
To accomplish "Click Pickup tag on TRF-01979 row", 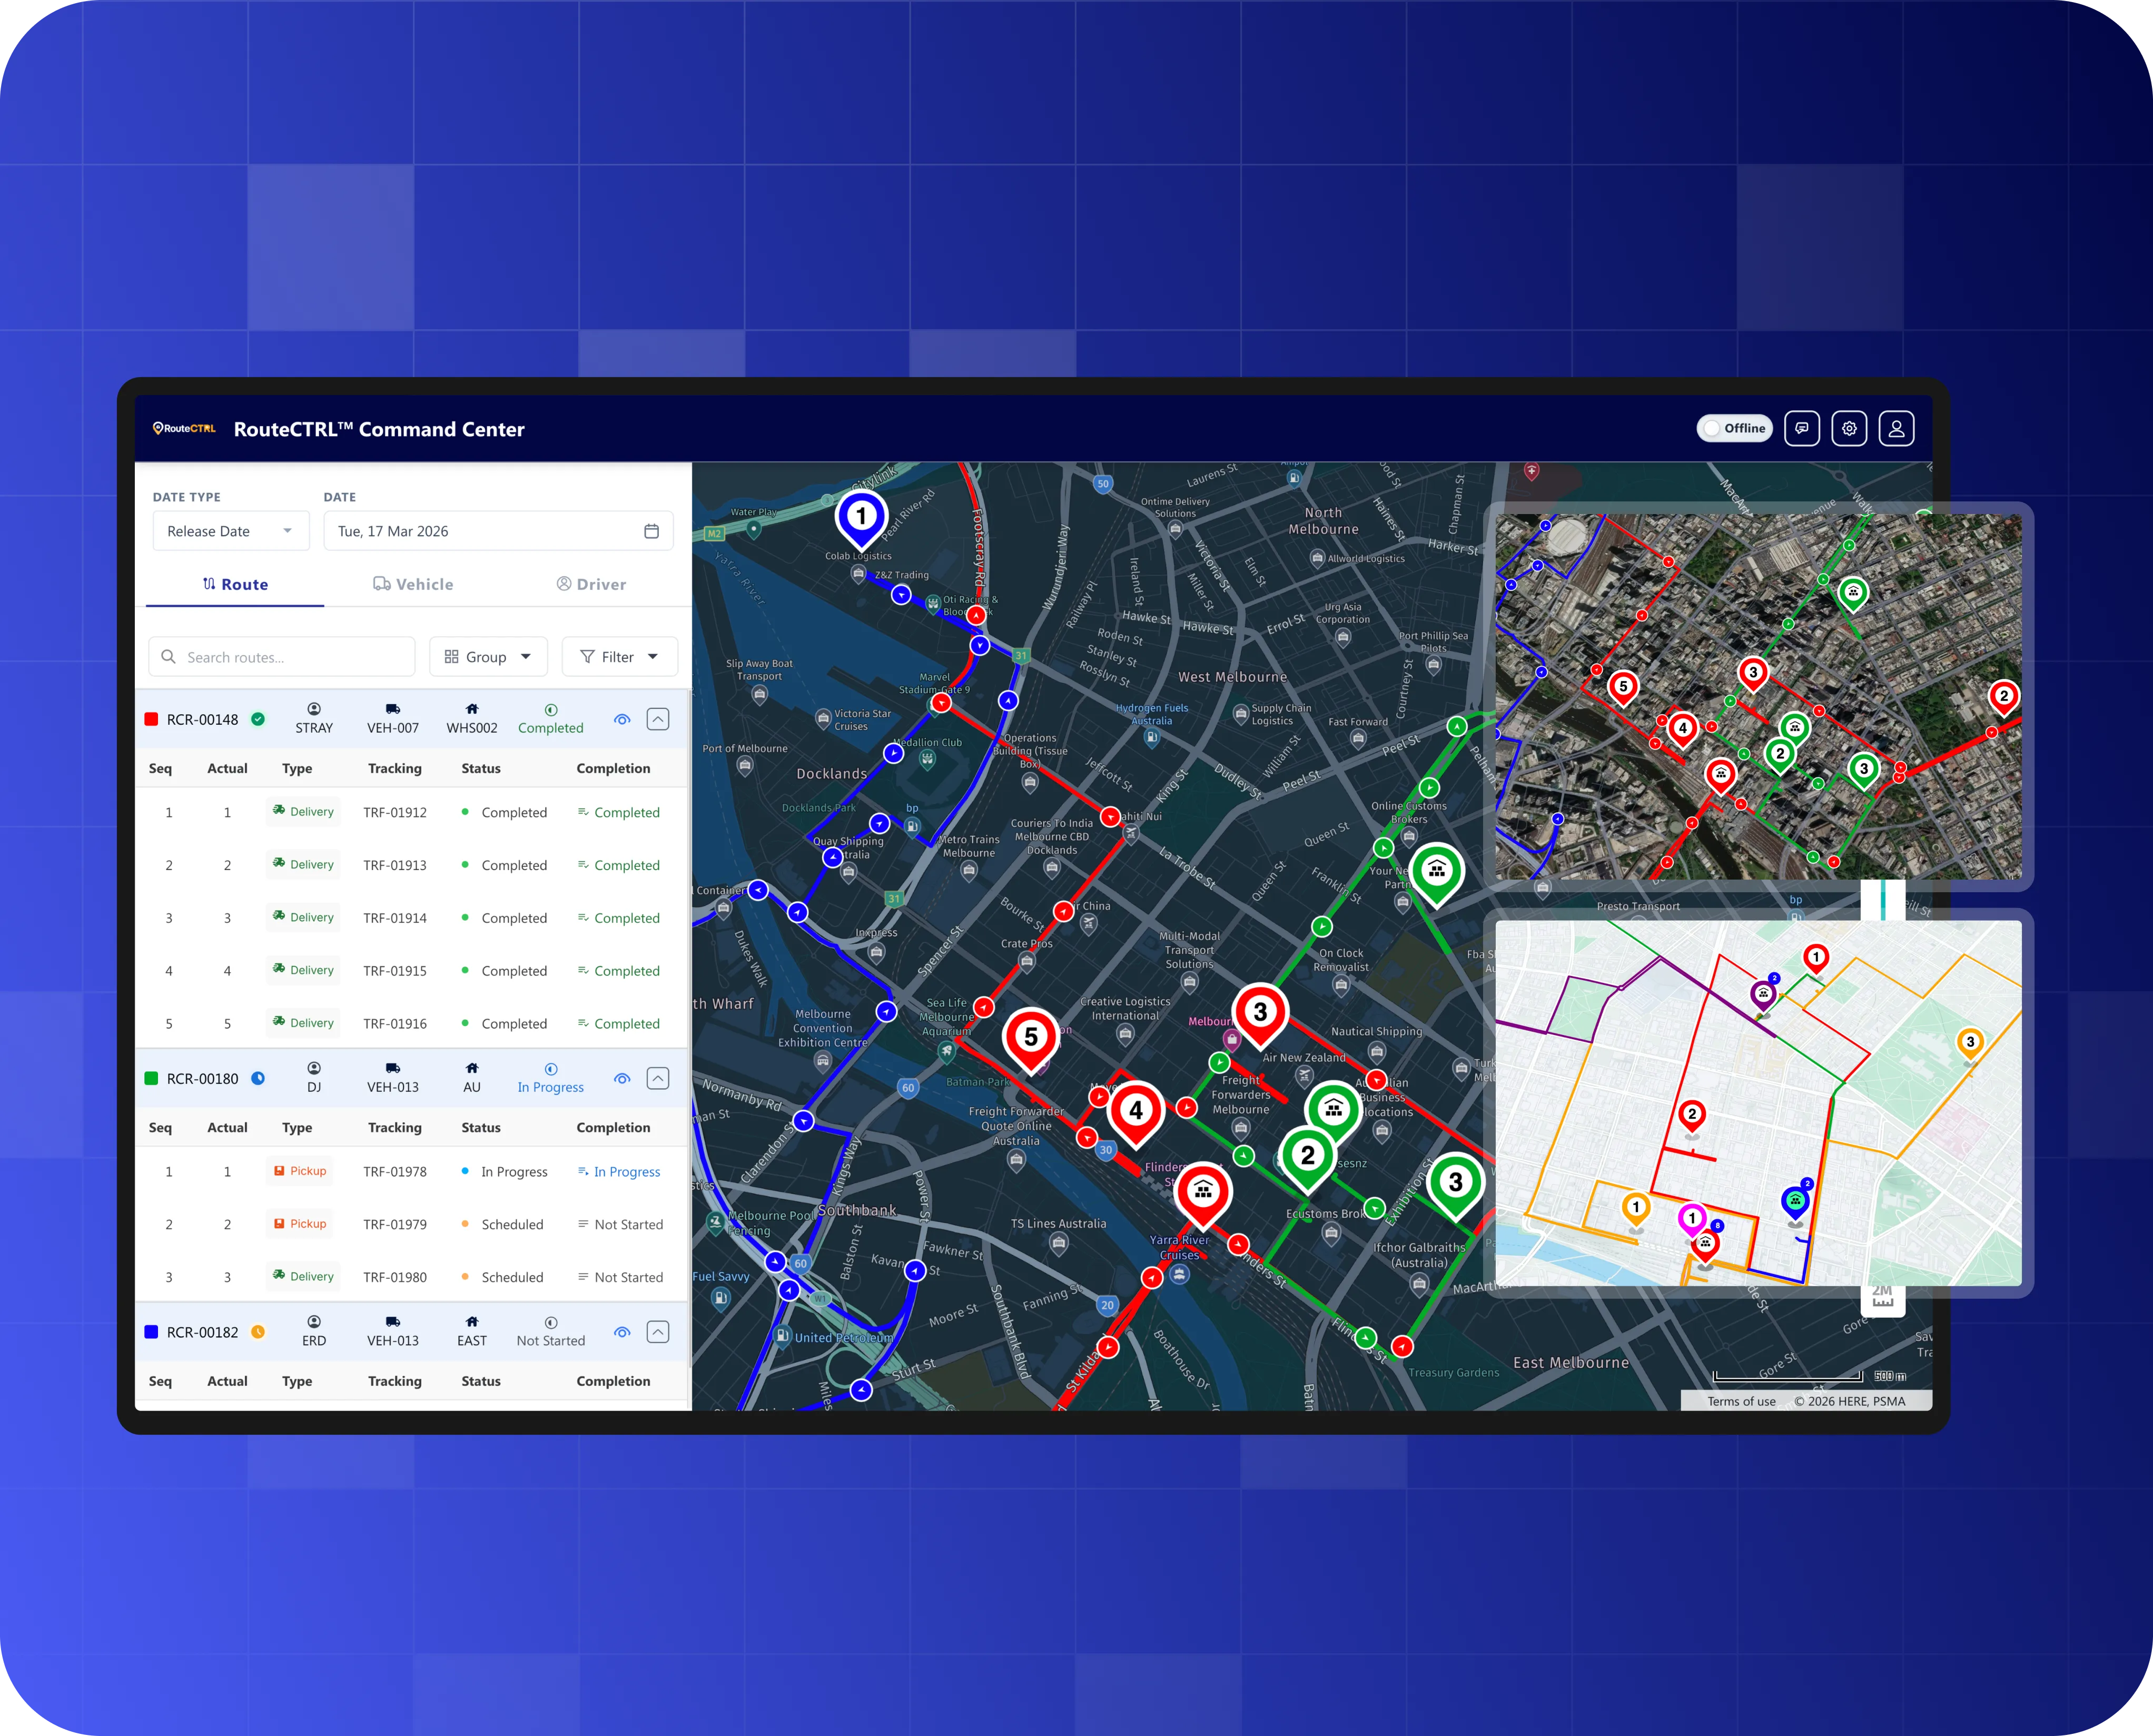I will tap(300, 1223).
